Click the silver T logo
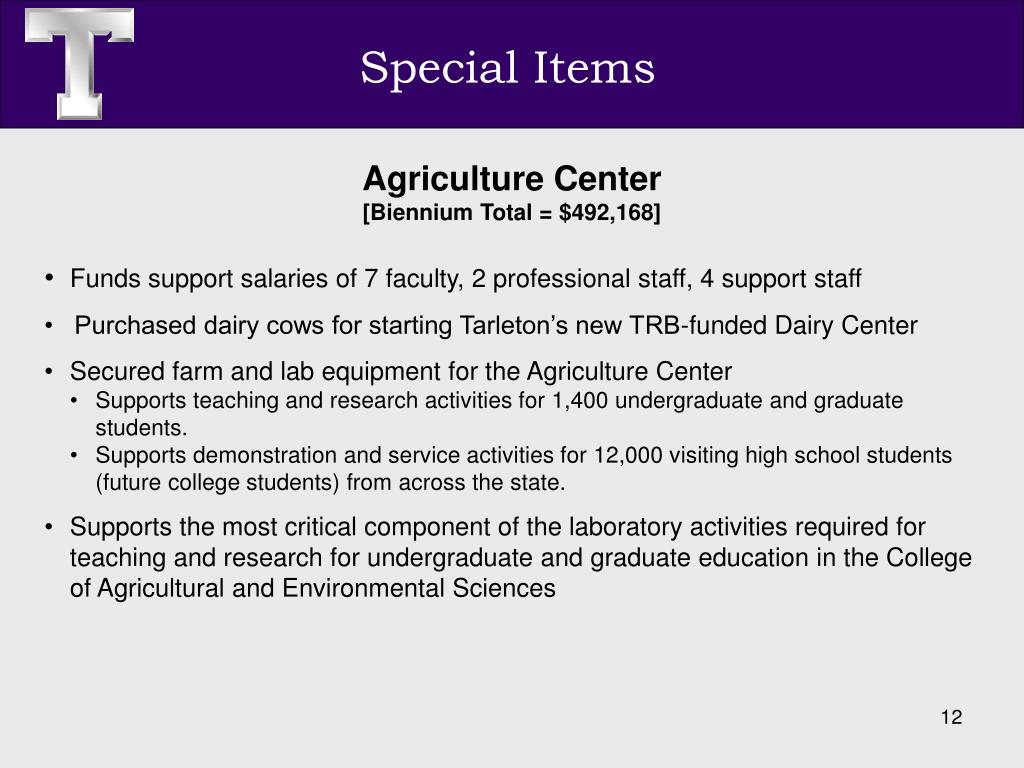This screenshot has width=1024, height=768. coord(79,63)
